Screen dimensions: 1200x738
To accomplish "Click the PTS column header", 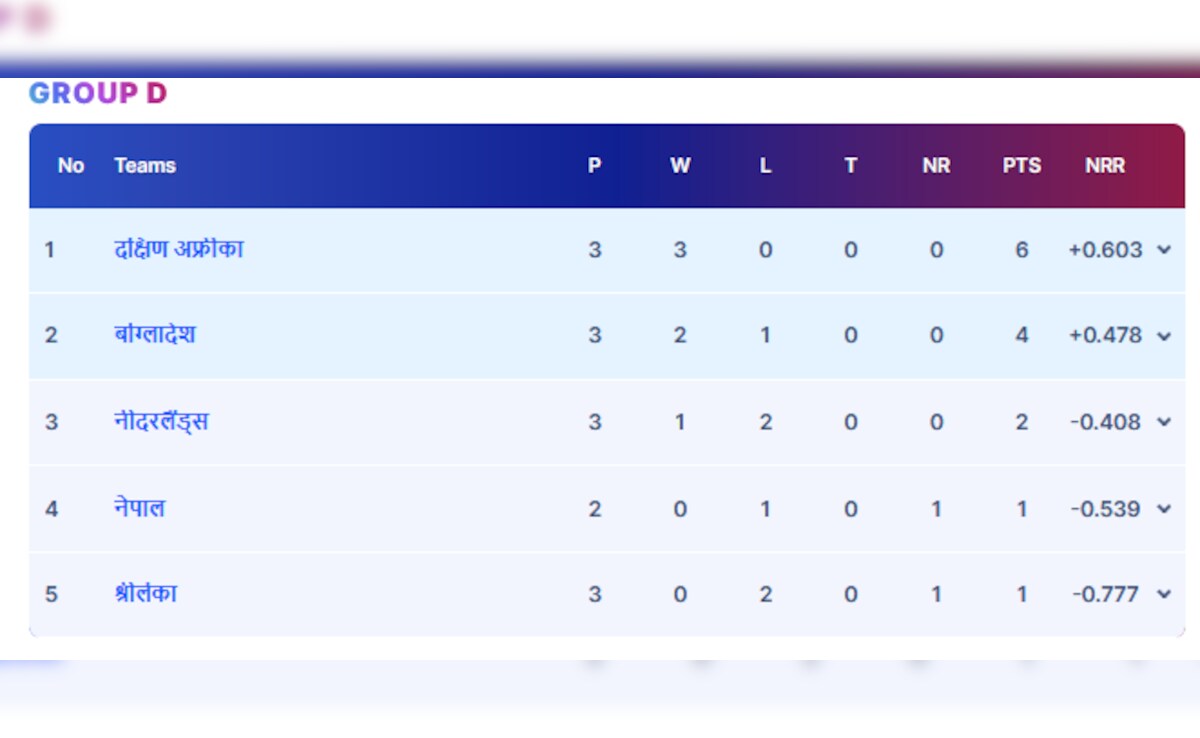I will click(x=1021, y=166).
